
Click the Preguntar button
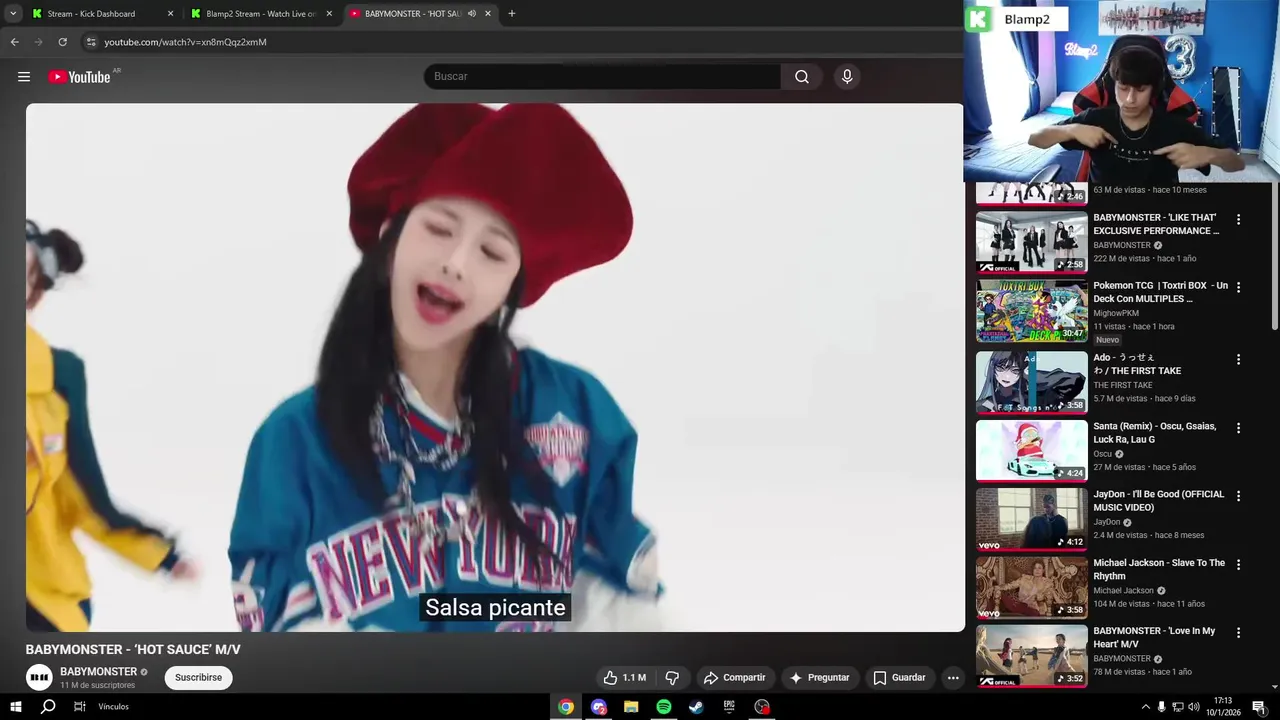tap(819, 678)
